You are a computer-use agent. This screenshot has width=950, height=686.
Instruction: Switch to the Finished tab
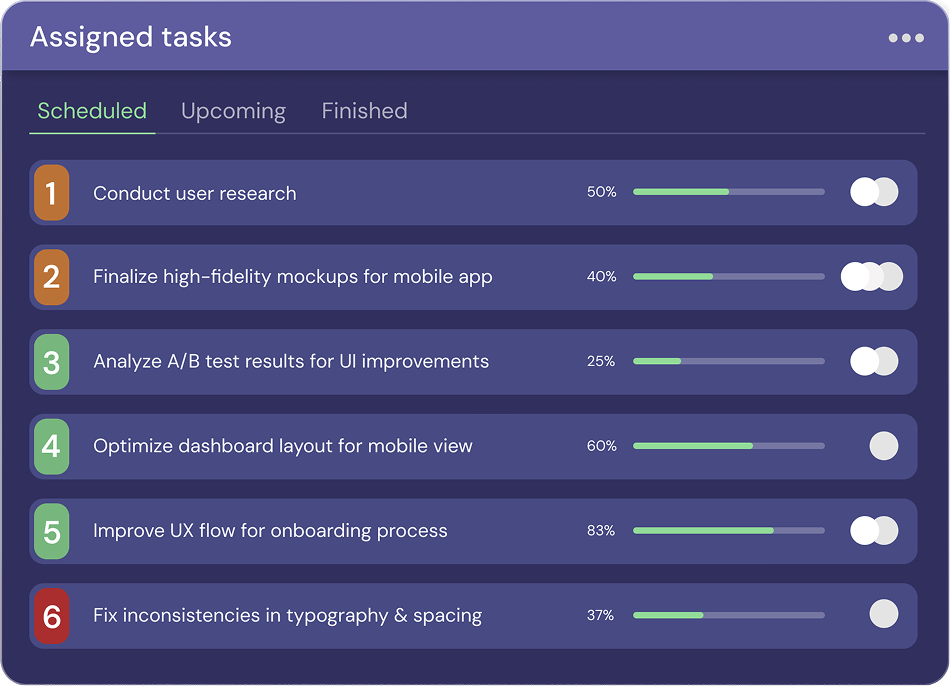tap(364, 111)
